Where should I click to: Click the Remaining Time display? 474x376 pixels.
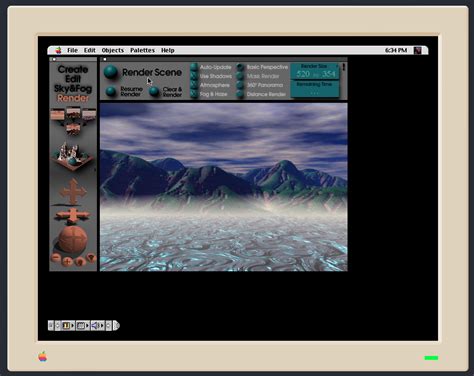pyautogui.click(x=315, y=89)
